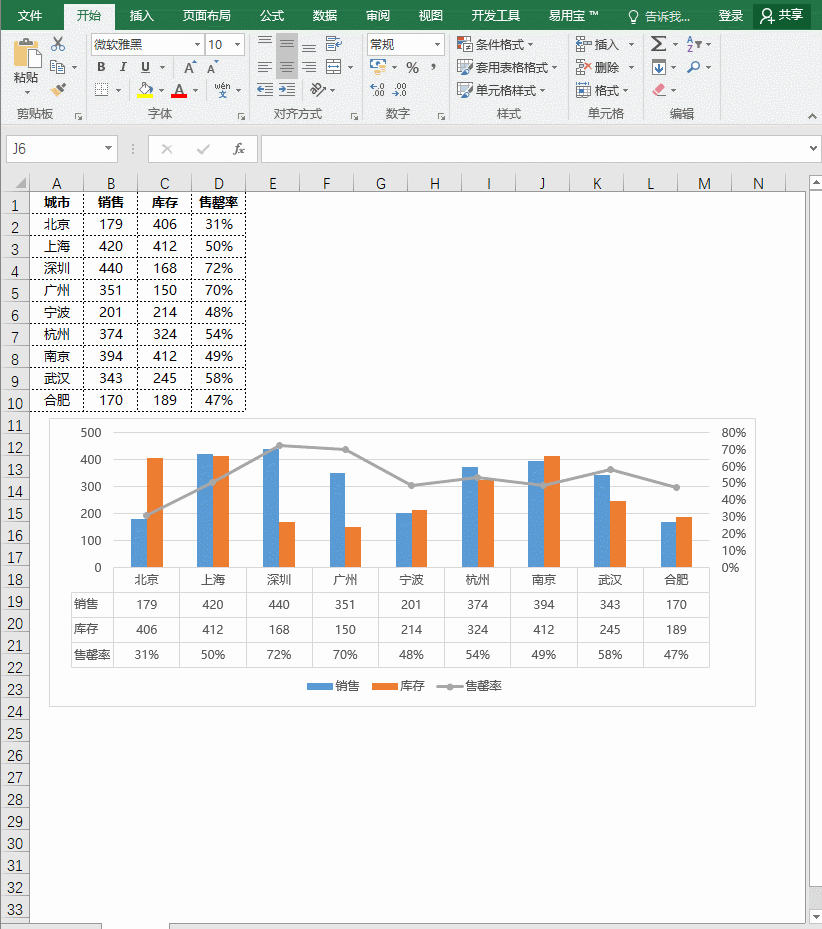Viewport: 822px width, 929px height.
Task: Open 单元格样式 cell styles menu
Action: point(501,90)
